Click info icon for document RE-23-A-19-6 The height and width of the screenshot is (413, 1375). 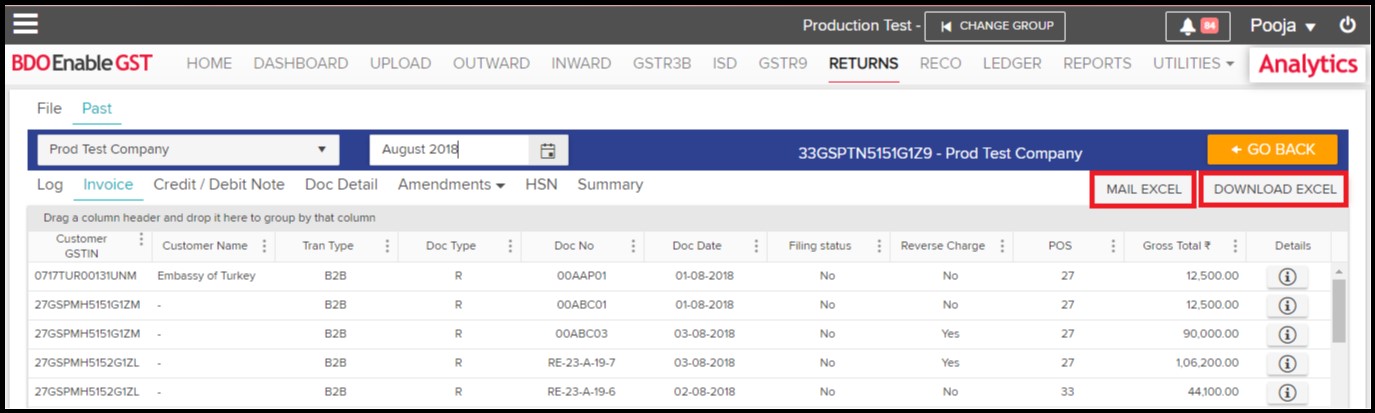[x=1287, y=393]
